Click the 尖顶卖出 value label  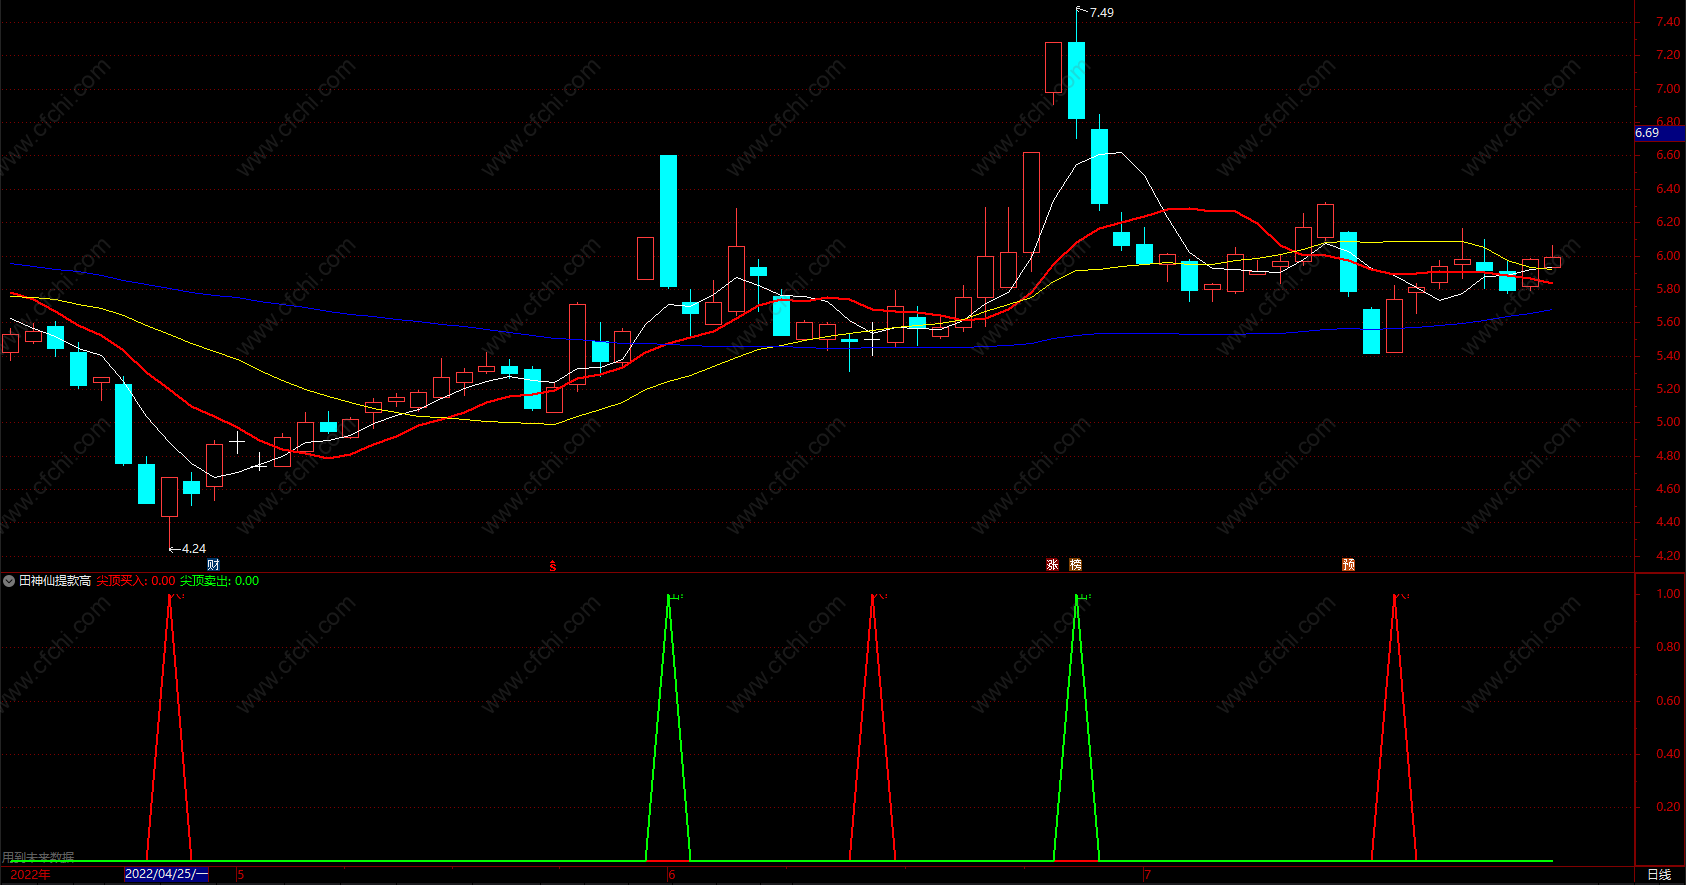coord(219,581)
